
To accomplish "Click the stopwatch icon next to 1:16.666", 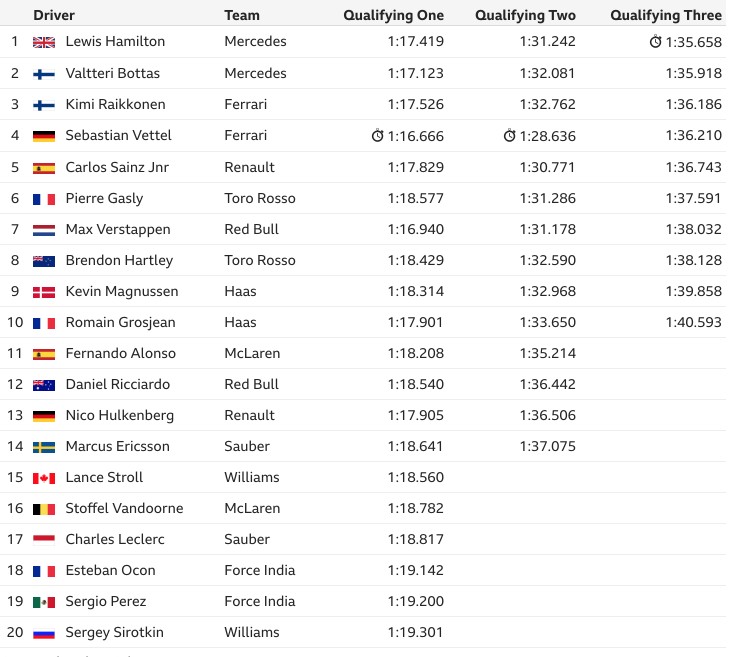I will click(378, 135).
